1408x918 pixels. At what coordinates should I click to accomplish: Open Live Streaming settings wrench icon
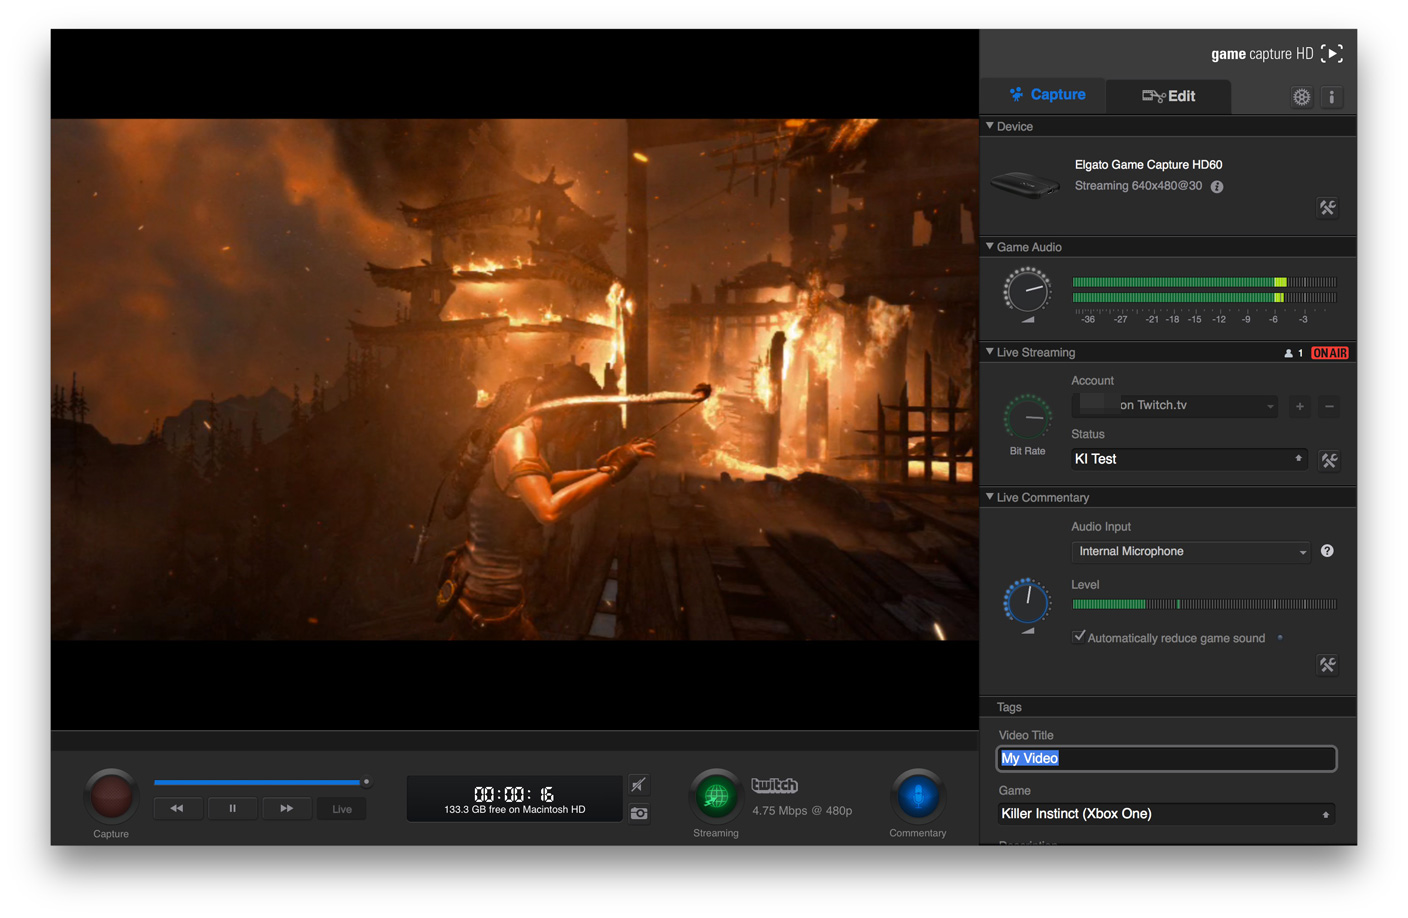(x=1329, y=460)
